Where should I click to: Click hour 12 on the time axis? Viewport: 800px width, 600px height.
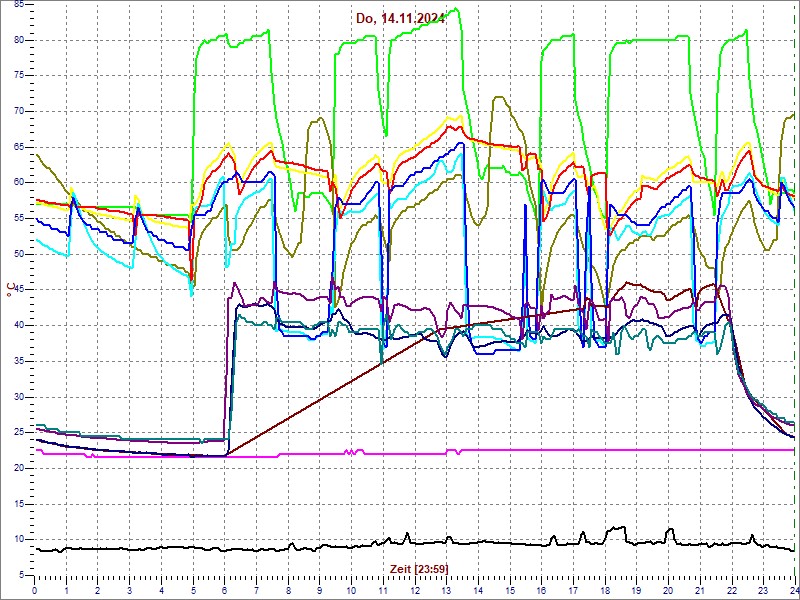[x=415, y=590]
